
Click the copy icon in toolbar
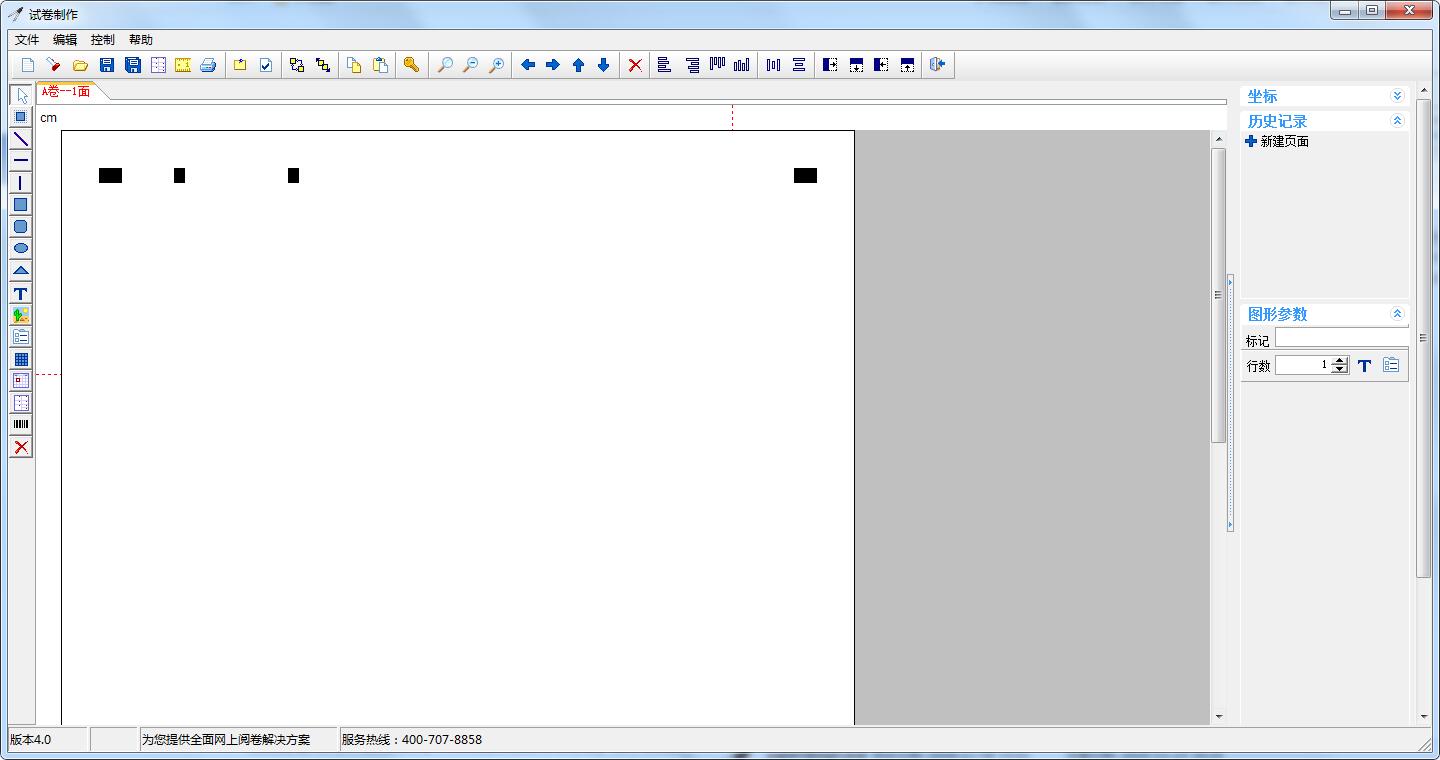coord(354,65)
